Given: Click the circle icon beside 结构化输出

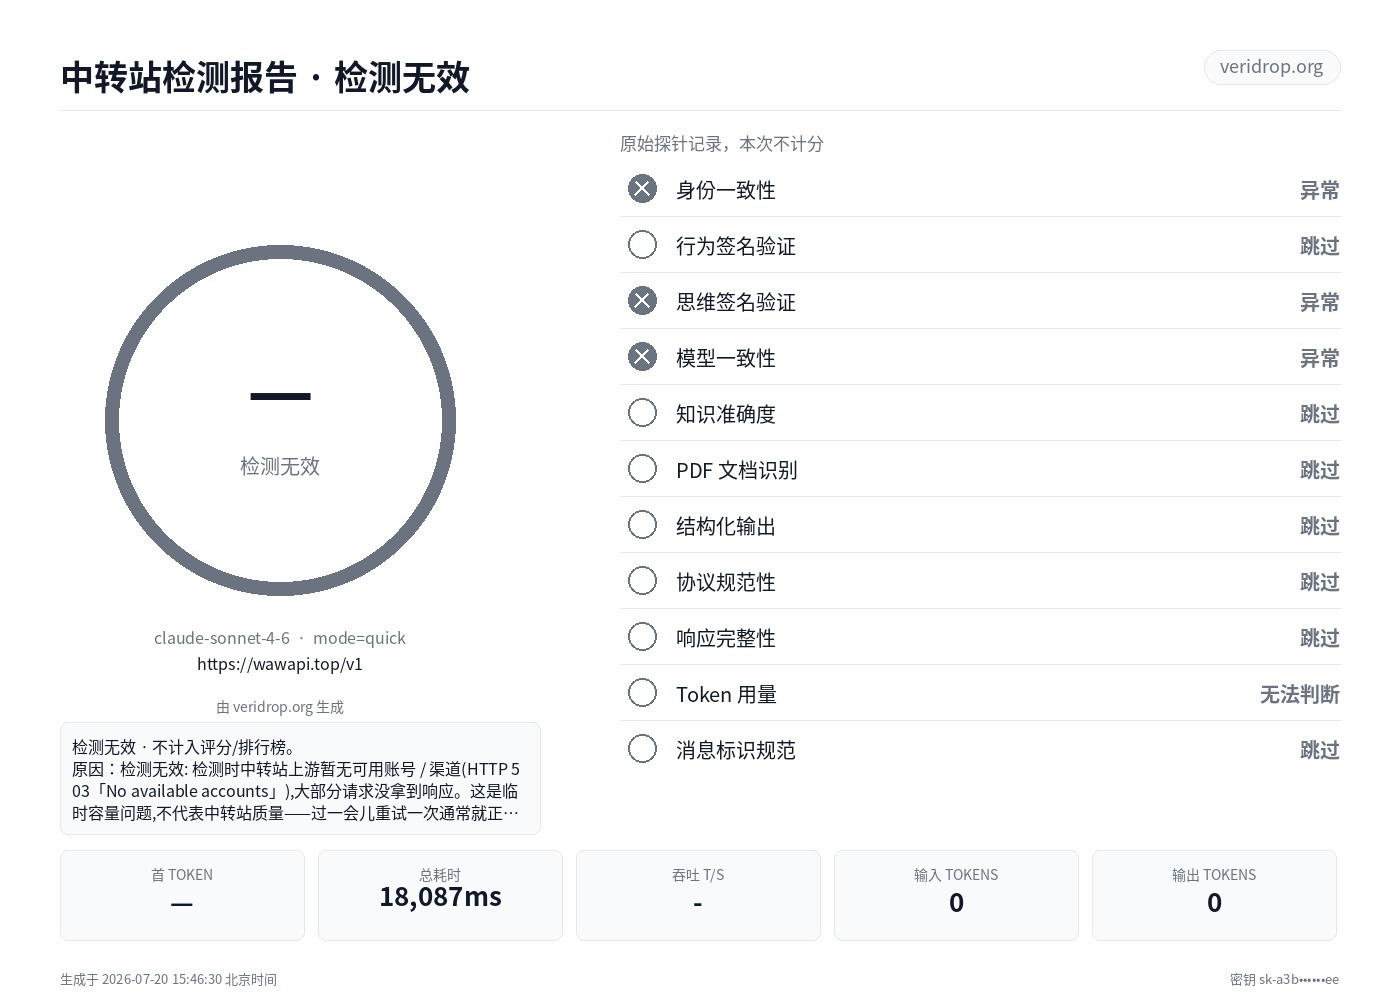Looking at the screenshot, I should click(x=642, y=525).
